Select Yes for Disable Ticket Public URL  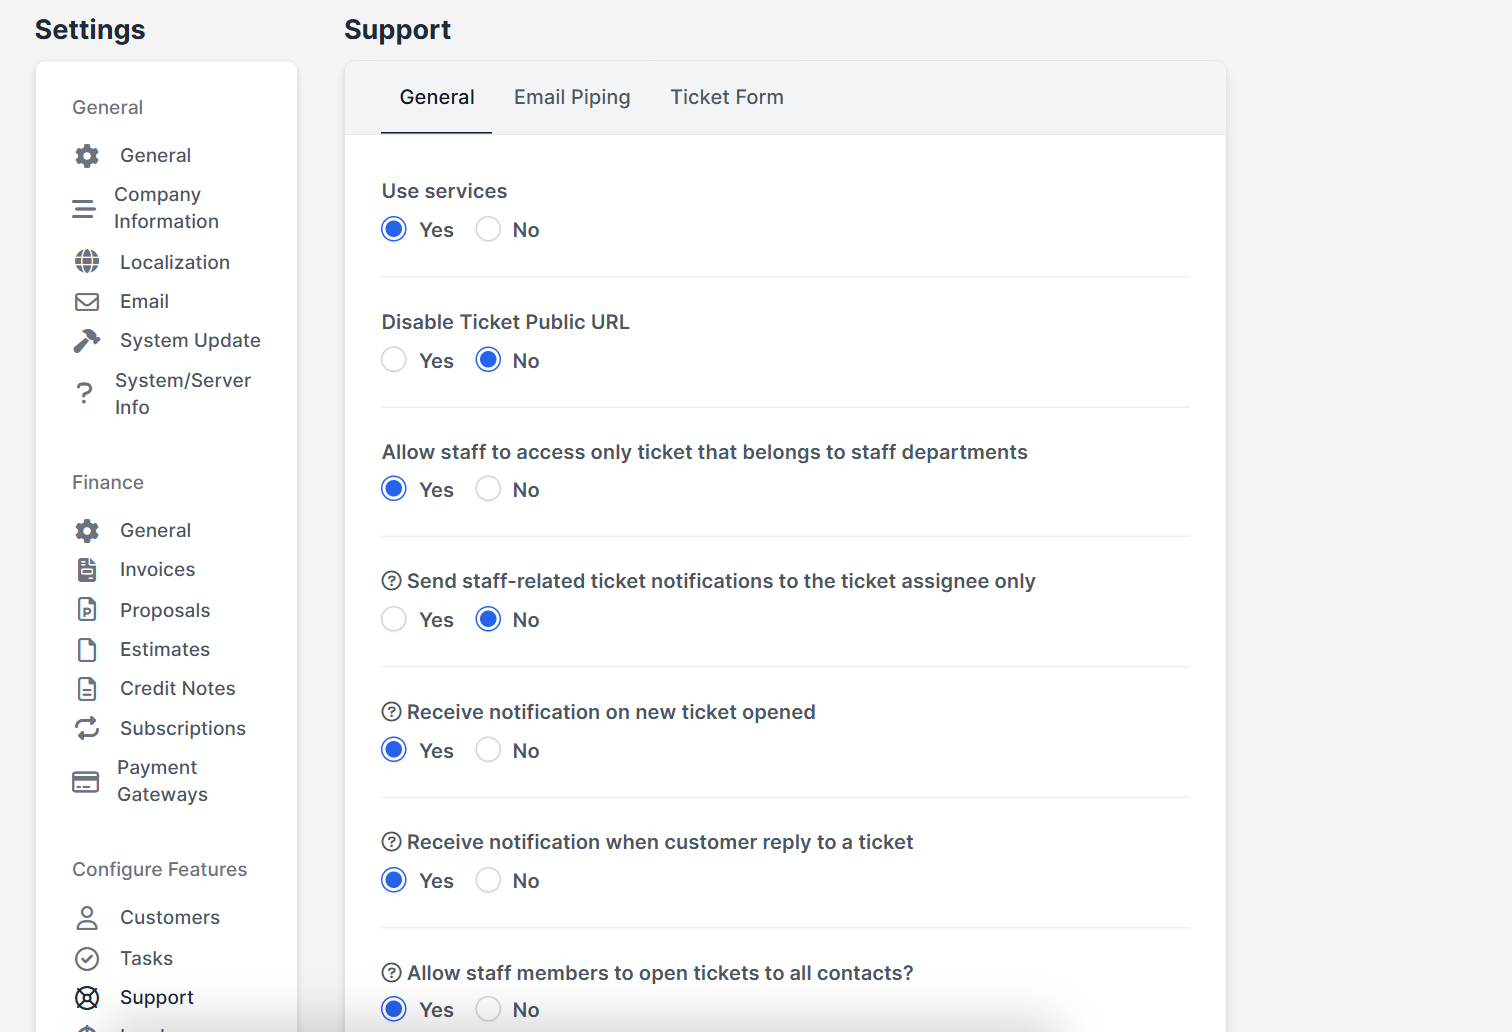pos(394,359)
